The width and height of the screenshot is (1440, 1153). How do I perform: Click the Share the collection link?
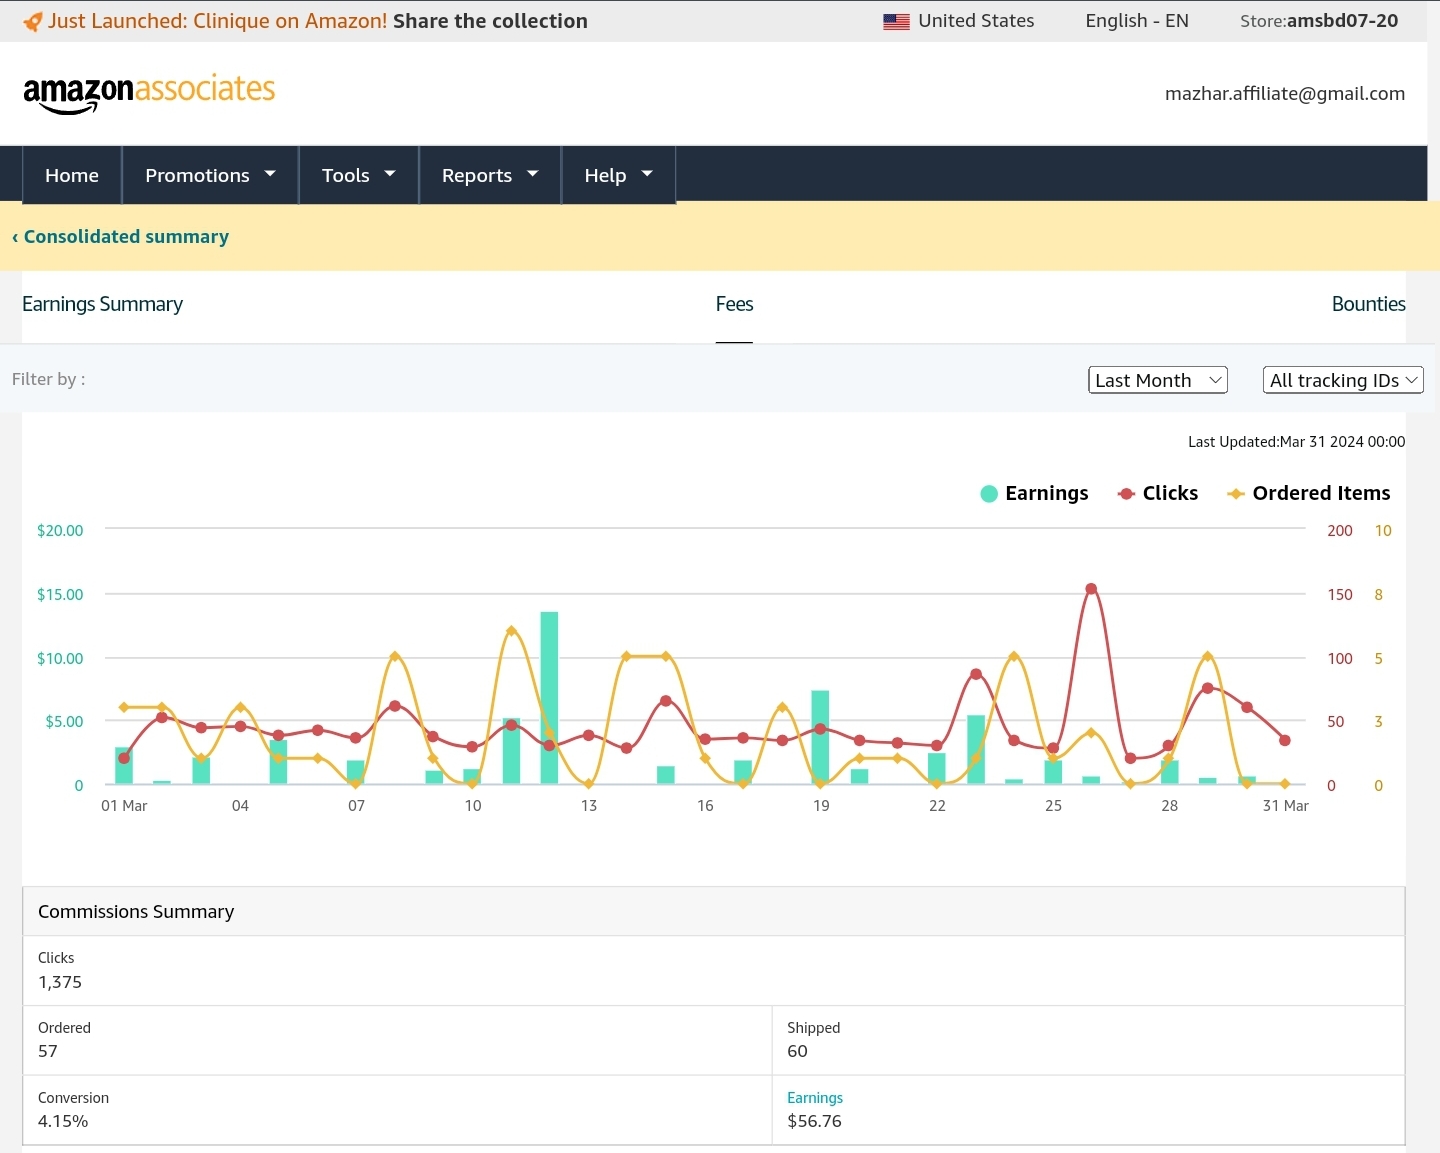tap(490, 21)
